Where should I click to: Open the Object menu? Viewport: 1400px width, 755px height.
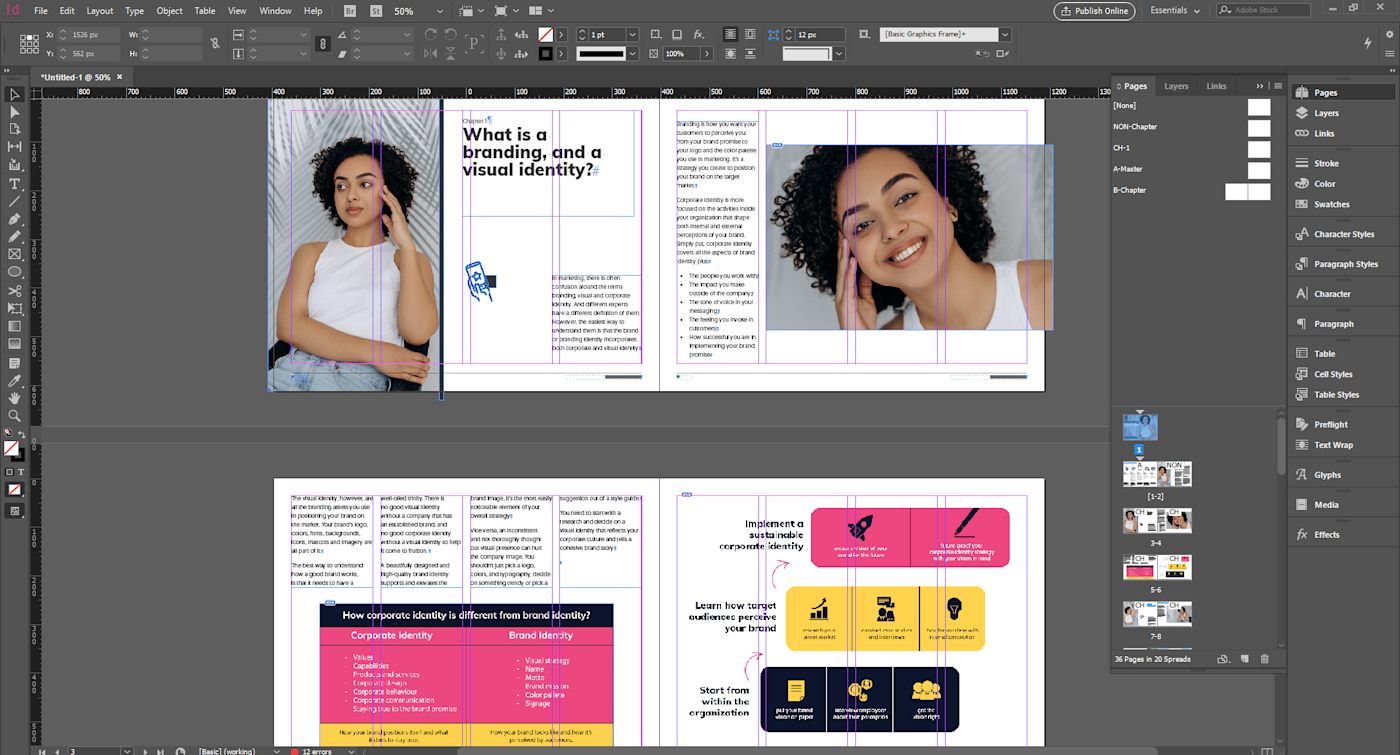point(169,11)
